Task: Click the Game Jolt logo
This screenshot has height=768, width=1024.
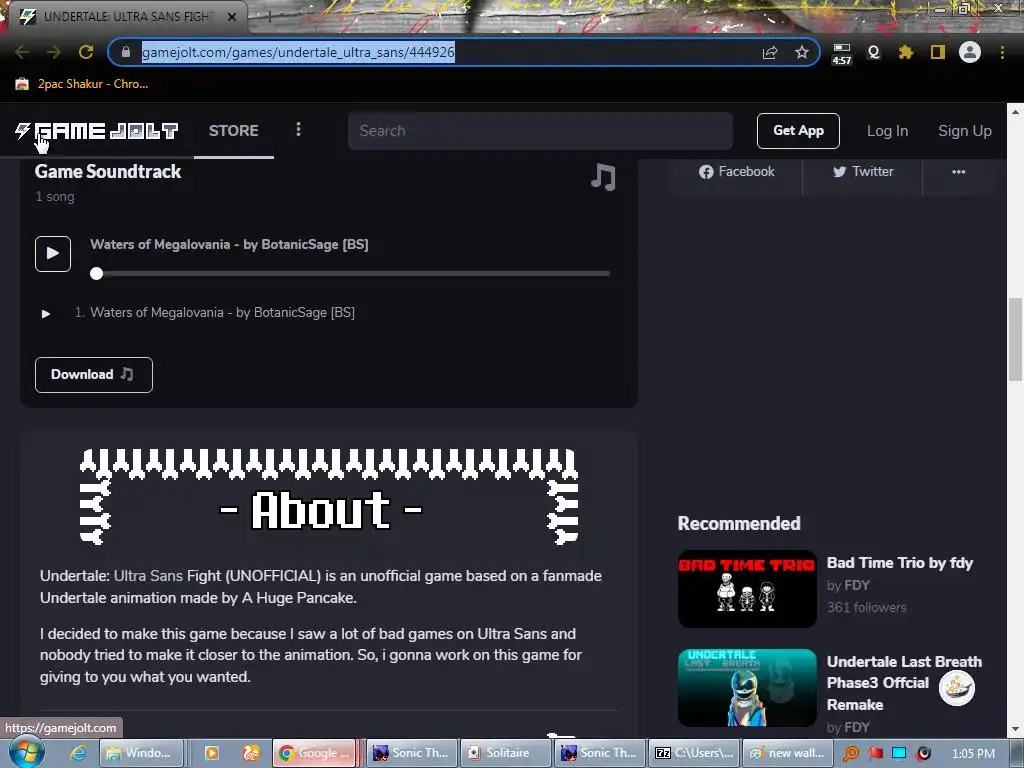Action: (x=97, y=131)
